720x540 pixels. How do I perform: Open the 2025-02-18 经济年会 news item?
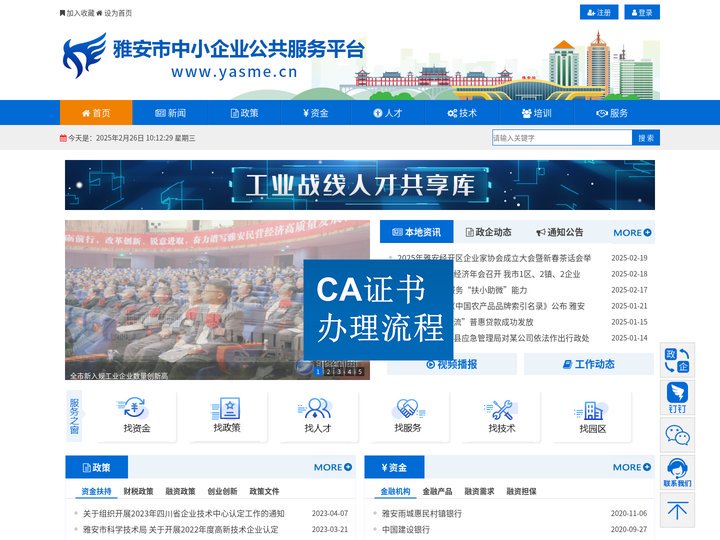pos(517,274)
